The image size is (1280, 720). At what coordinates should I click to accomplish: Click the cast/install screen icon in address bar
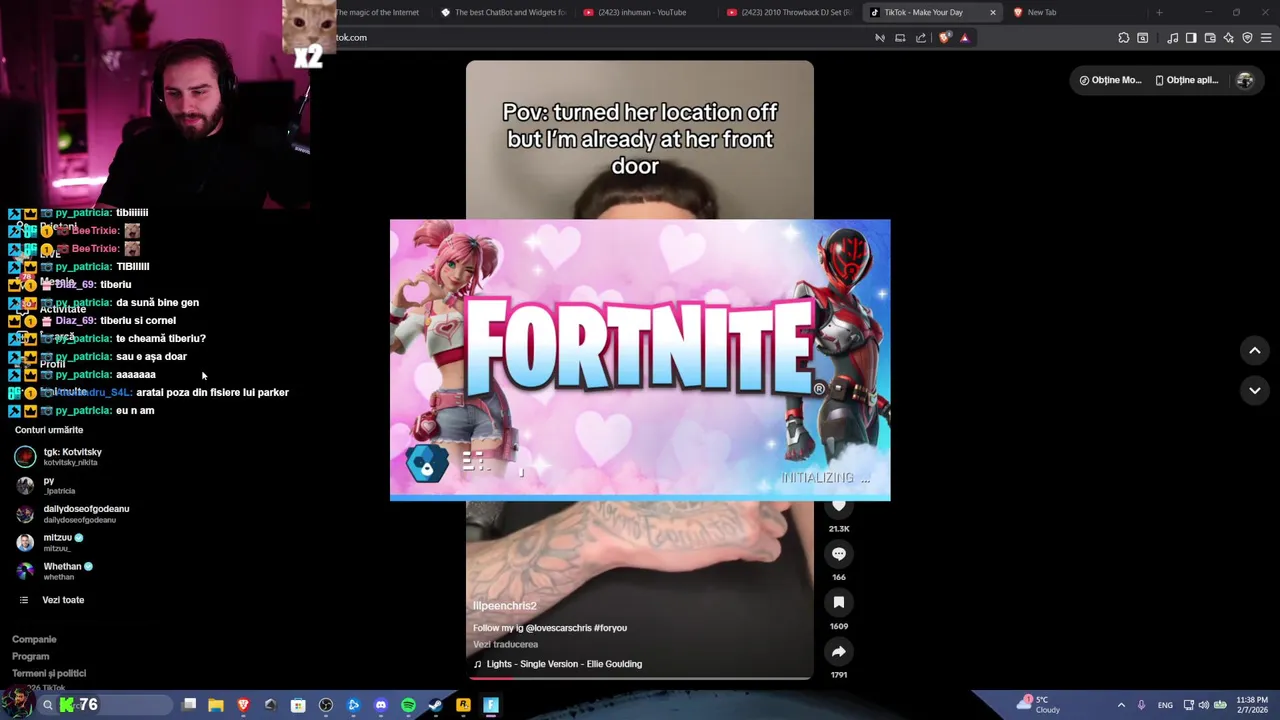900,38
